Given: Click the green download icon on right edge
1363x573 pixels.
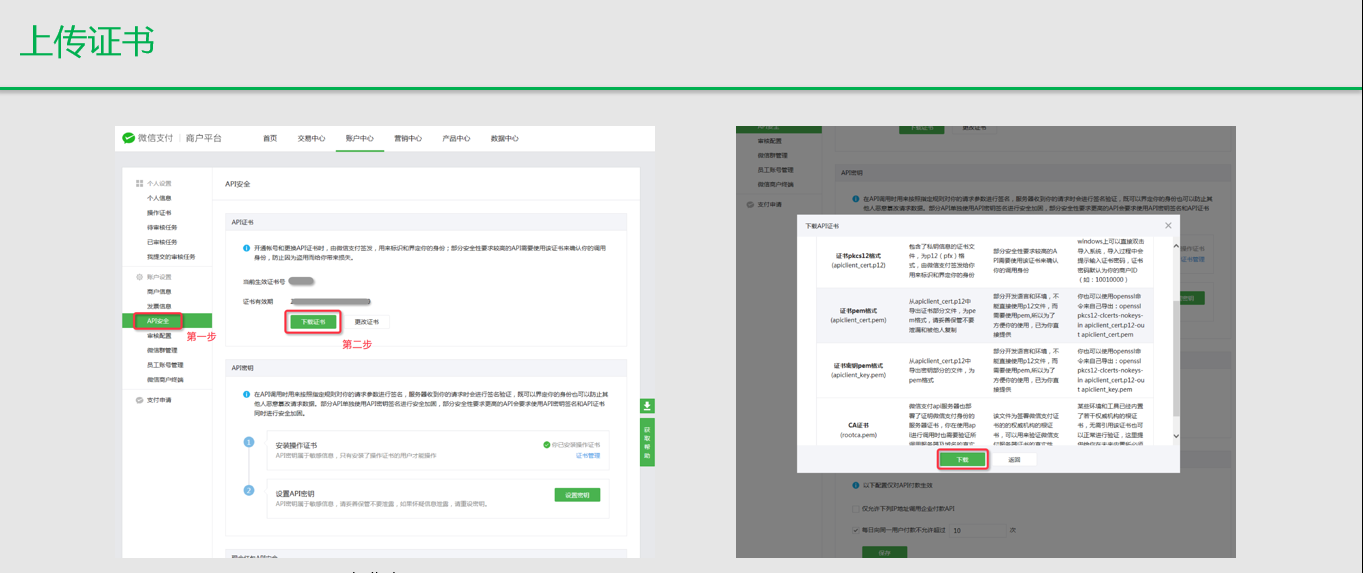Looking at the screenshot, I should pos(647,406).
